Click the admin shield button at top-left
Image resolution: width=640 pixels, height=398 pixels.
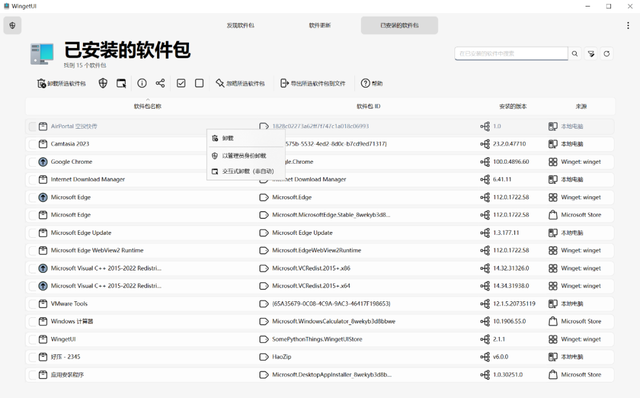click(x=12, y=25)
